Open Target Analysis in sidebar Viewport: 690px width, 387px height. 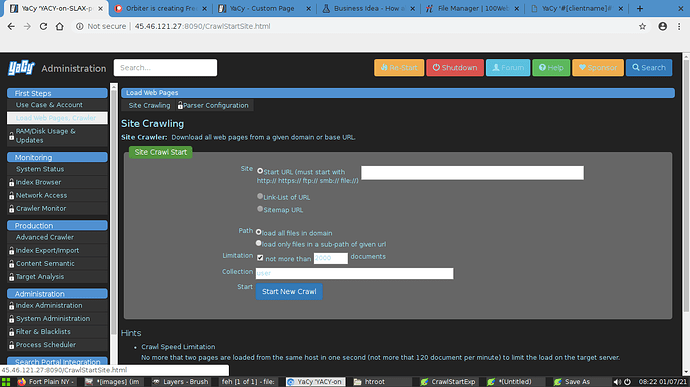tap(57, 277)
